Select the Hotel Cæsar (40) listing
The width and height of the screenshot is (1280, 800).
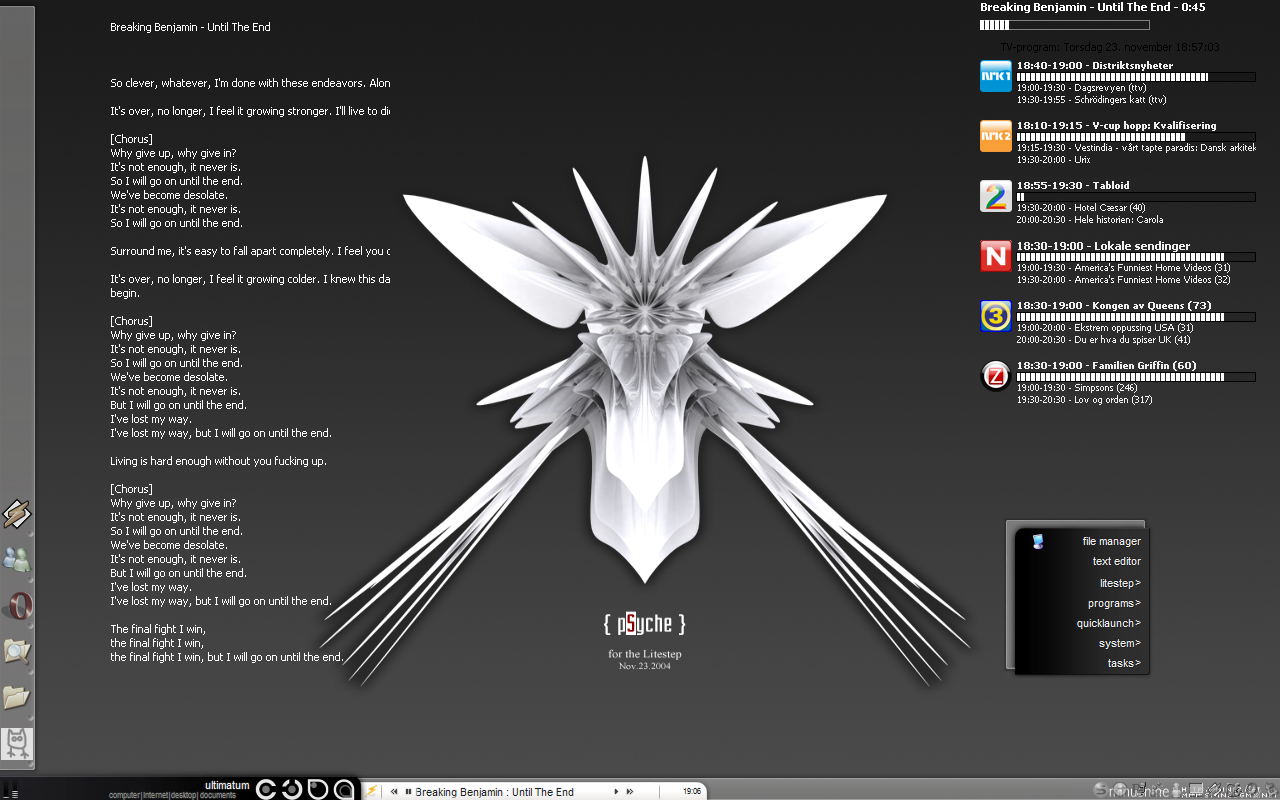point(1081,208)
